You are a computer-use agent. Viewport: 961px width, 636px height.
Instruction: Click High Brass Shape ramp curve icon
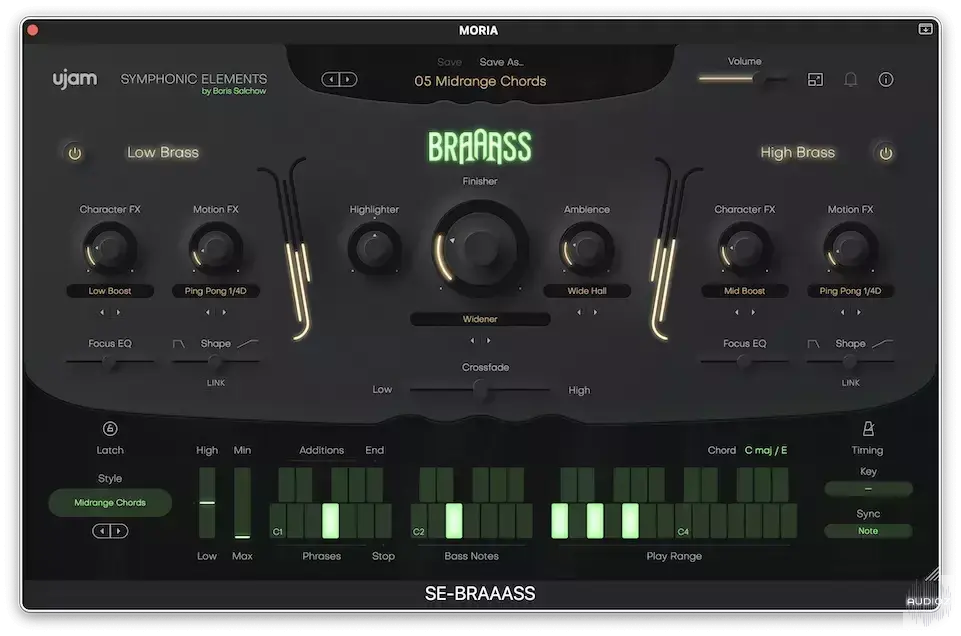(x=883, y=344)
